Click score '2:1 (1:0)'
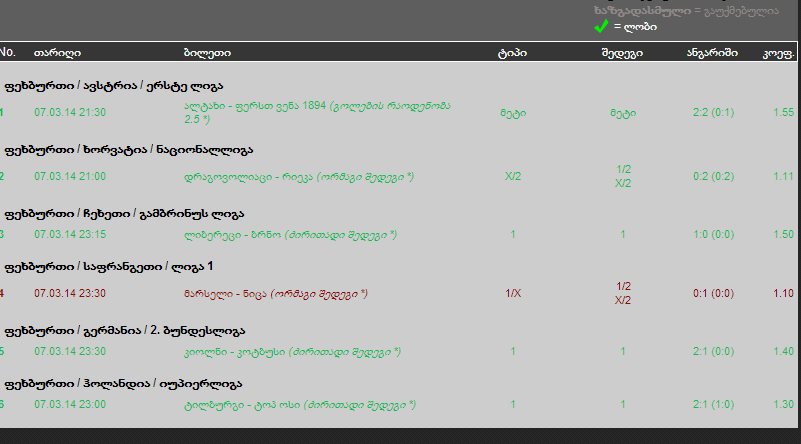 click(713, 405)
